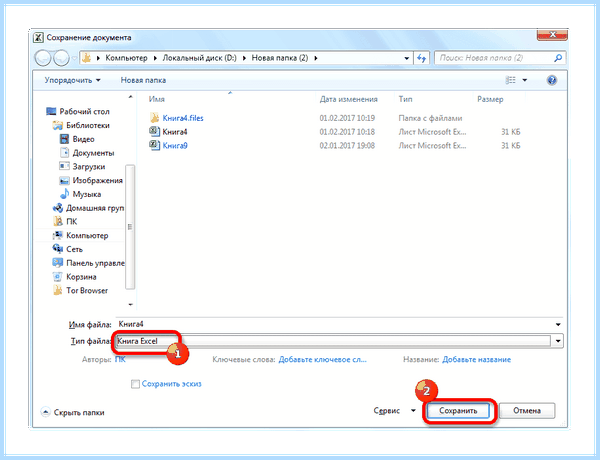Click the Музыка note icon
This screenshot has width=600, height=460.
[64, 194]
